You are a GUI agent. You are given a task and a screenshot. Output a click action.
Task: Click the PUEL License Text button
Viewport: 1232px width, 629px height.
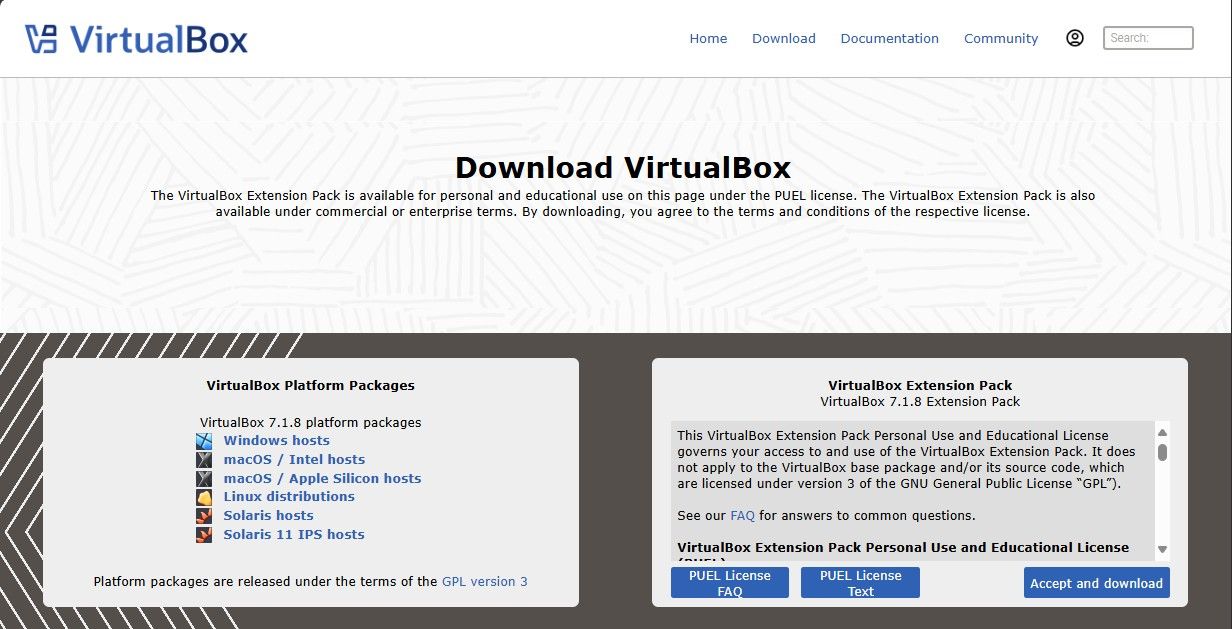coord(860,583)
